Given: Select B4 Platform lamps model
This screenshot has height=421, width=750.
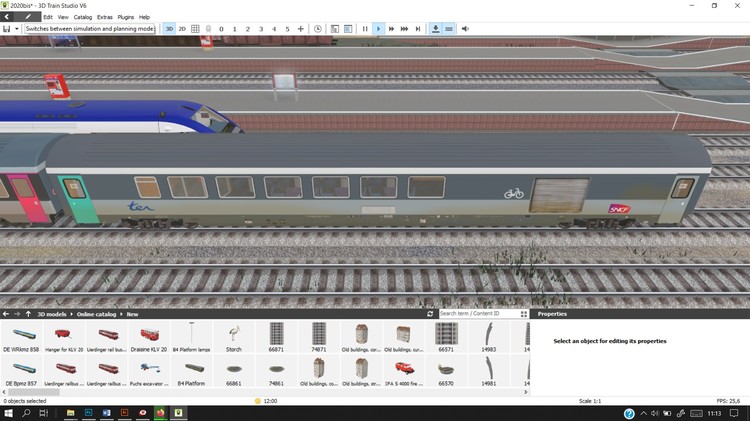Looking at the screenshot, I should pyautogui.click(x=191, y=337).
